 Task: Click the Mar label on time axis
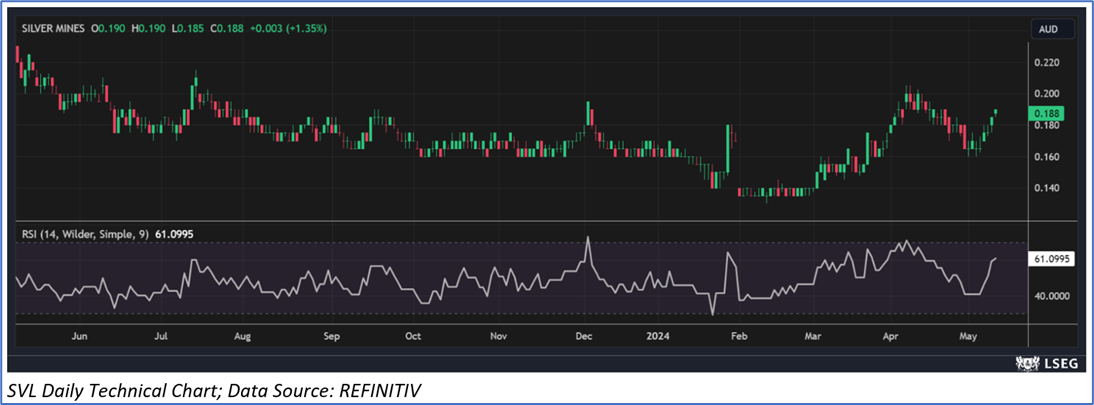812,337
